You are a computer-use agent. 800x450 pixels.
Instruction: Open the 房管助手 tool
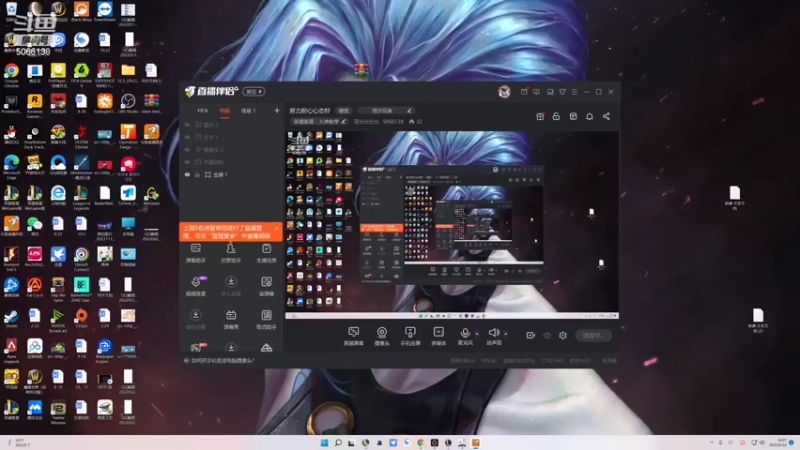(231, 253)
